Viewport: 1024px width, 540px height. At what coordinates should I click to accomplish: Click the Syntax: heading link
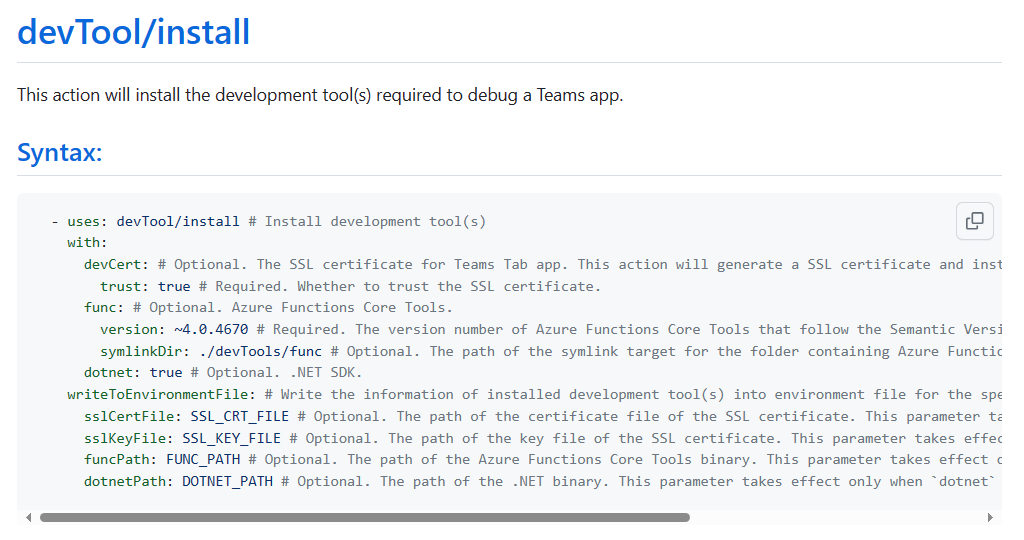pyautogui.click(x=60, y=153)
